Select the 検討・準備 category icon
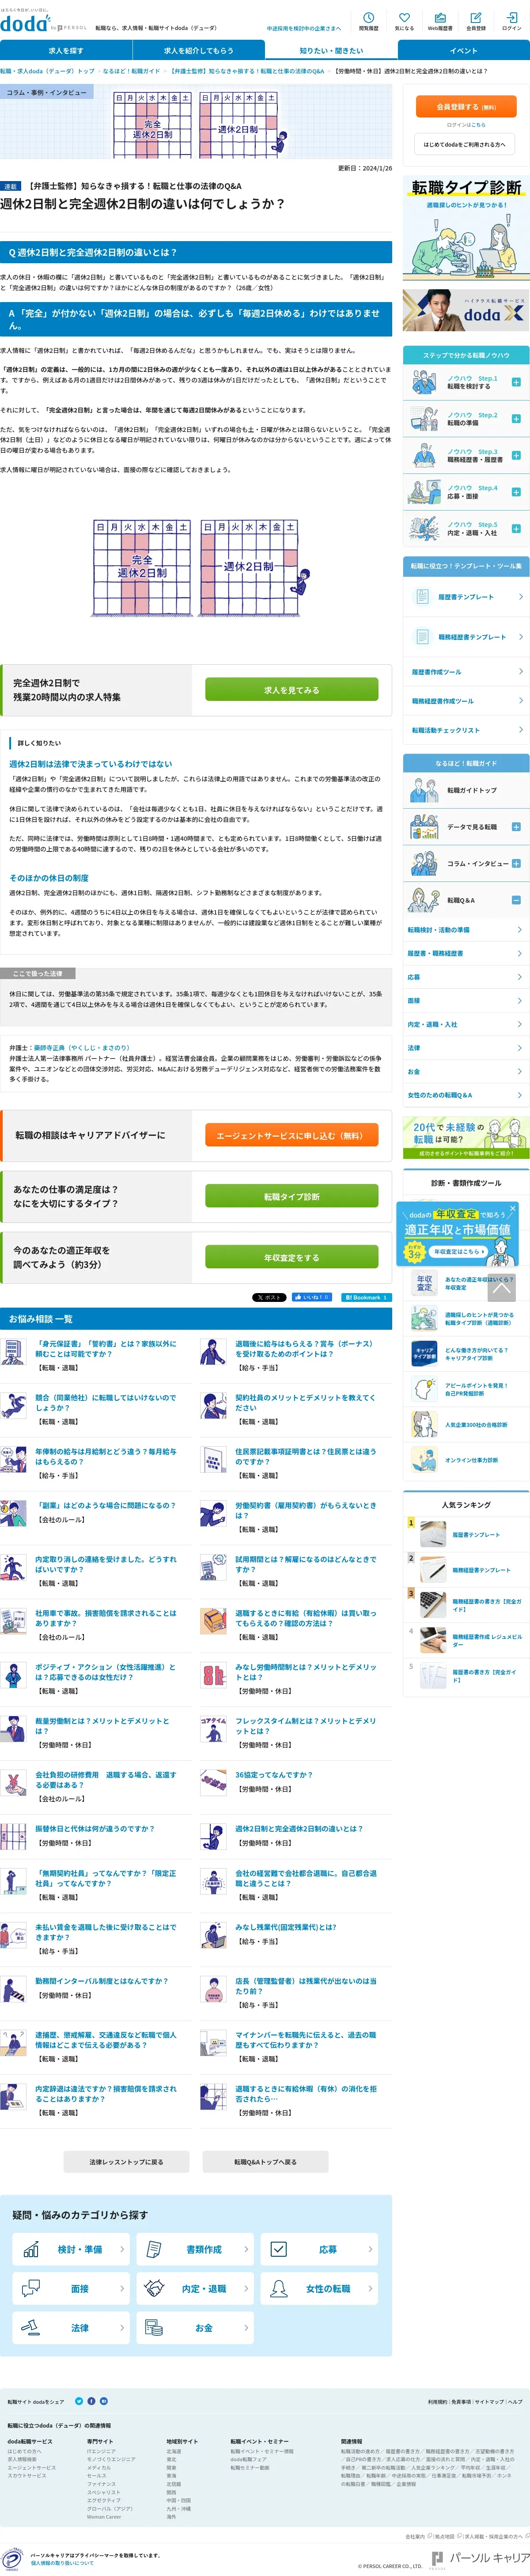Viewport: 530px width, 2576px height. pyautogui.click(x=31, y=2249)
